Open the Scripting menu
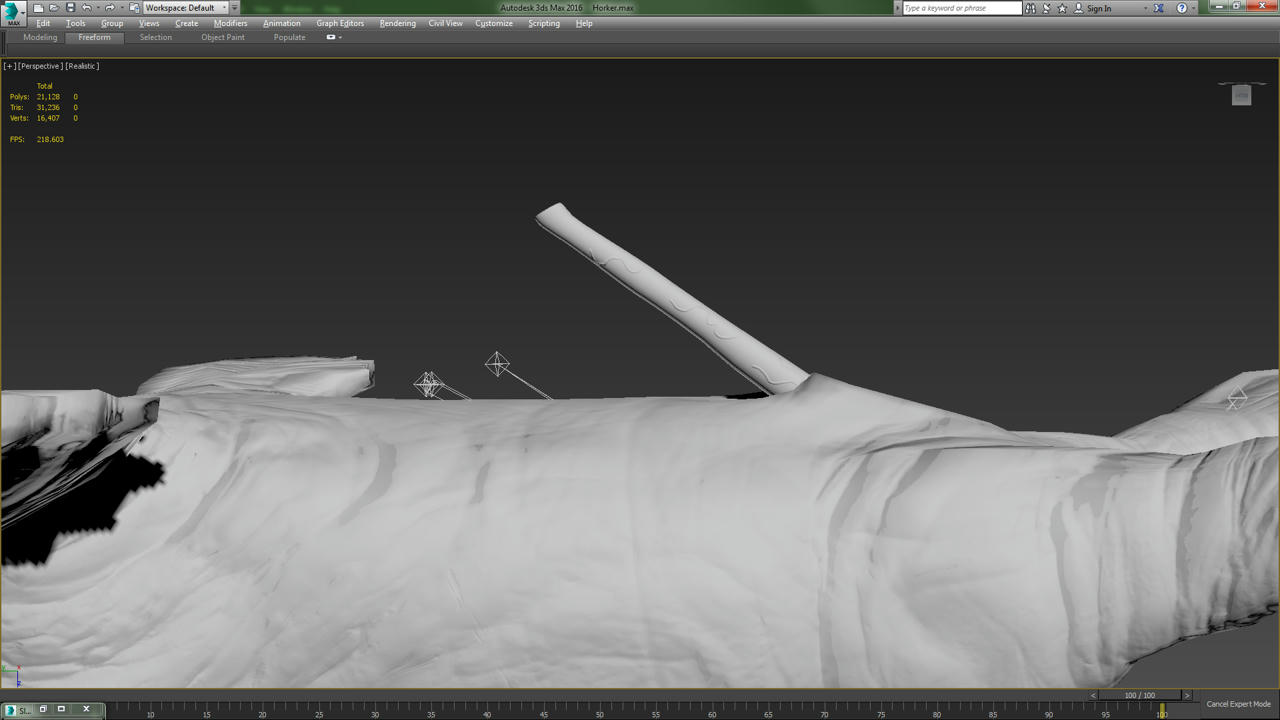Screen dimensions: 1280x720 544,23
